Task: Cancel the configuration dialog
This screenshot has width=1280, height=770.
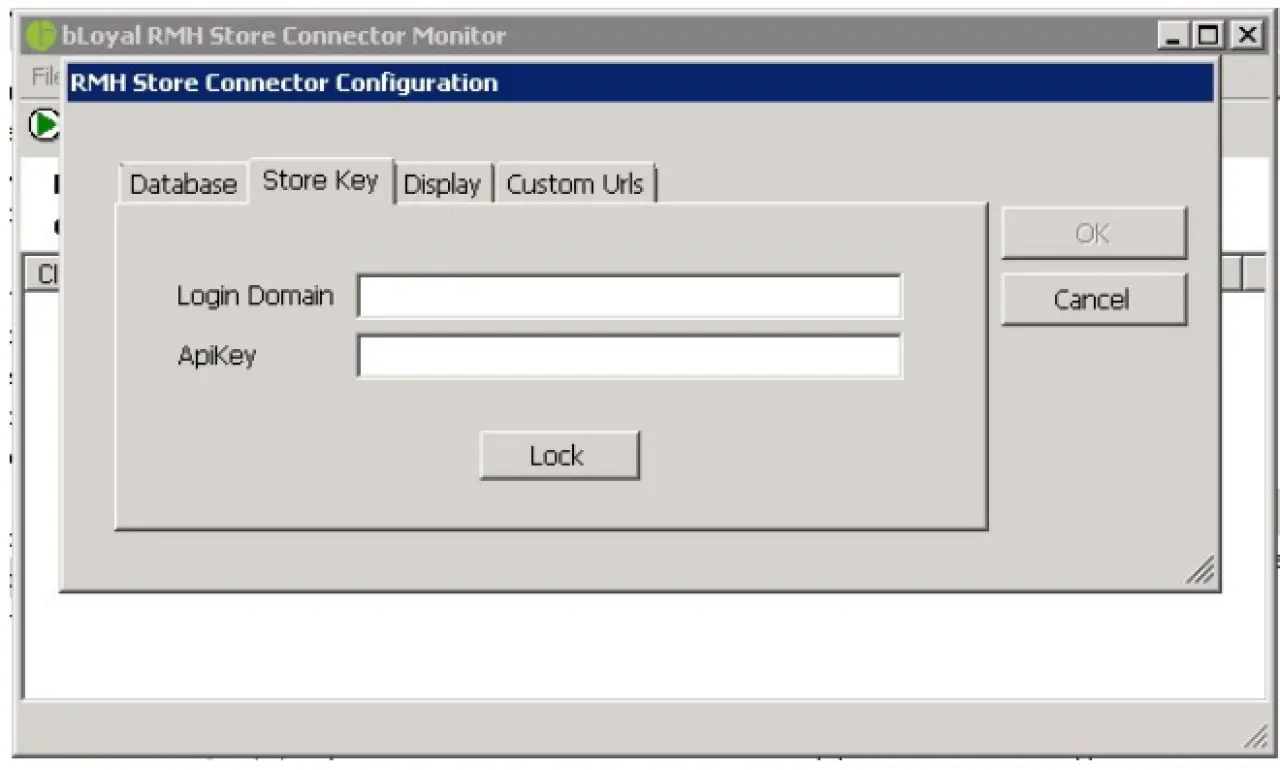Action: [x=1093, y=299]
